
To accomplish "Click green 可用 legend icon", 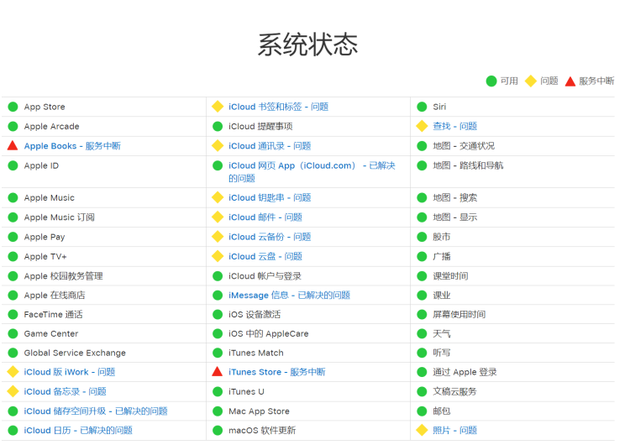I will click(491, 81).
